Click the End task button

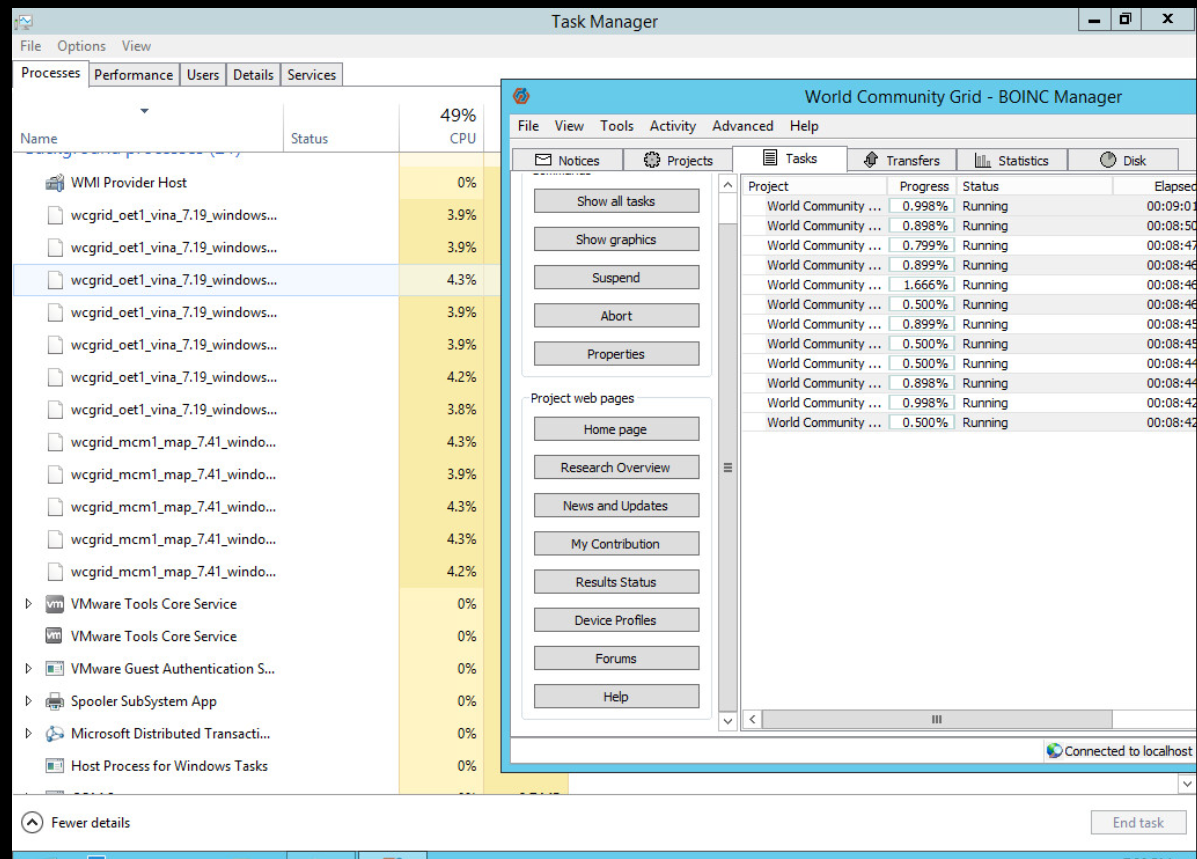point(1138,822)
